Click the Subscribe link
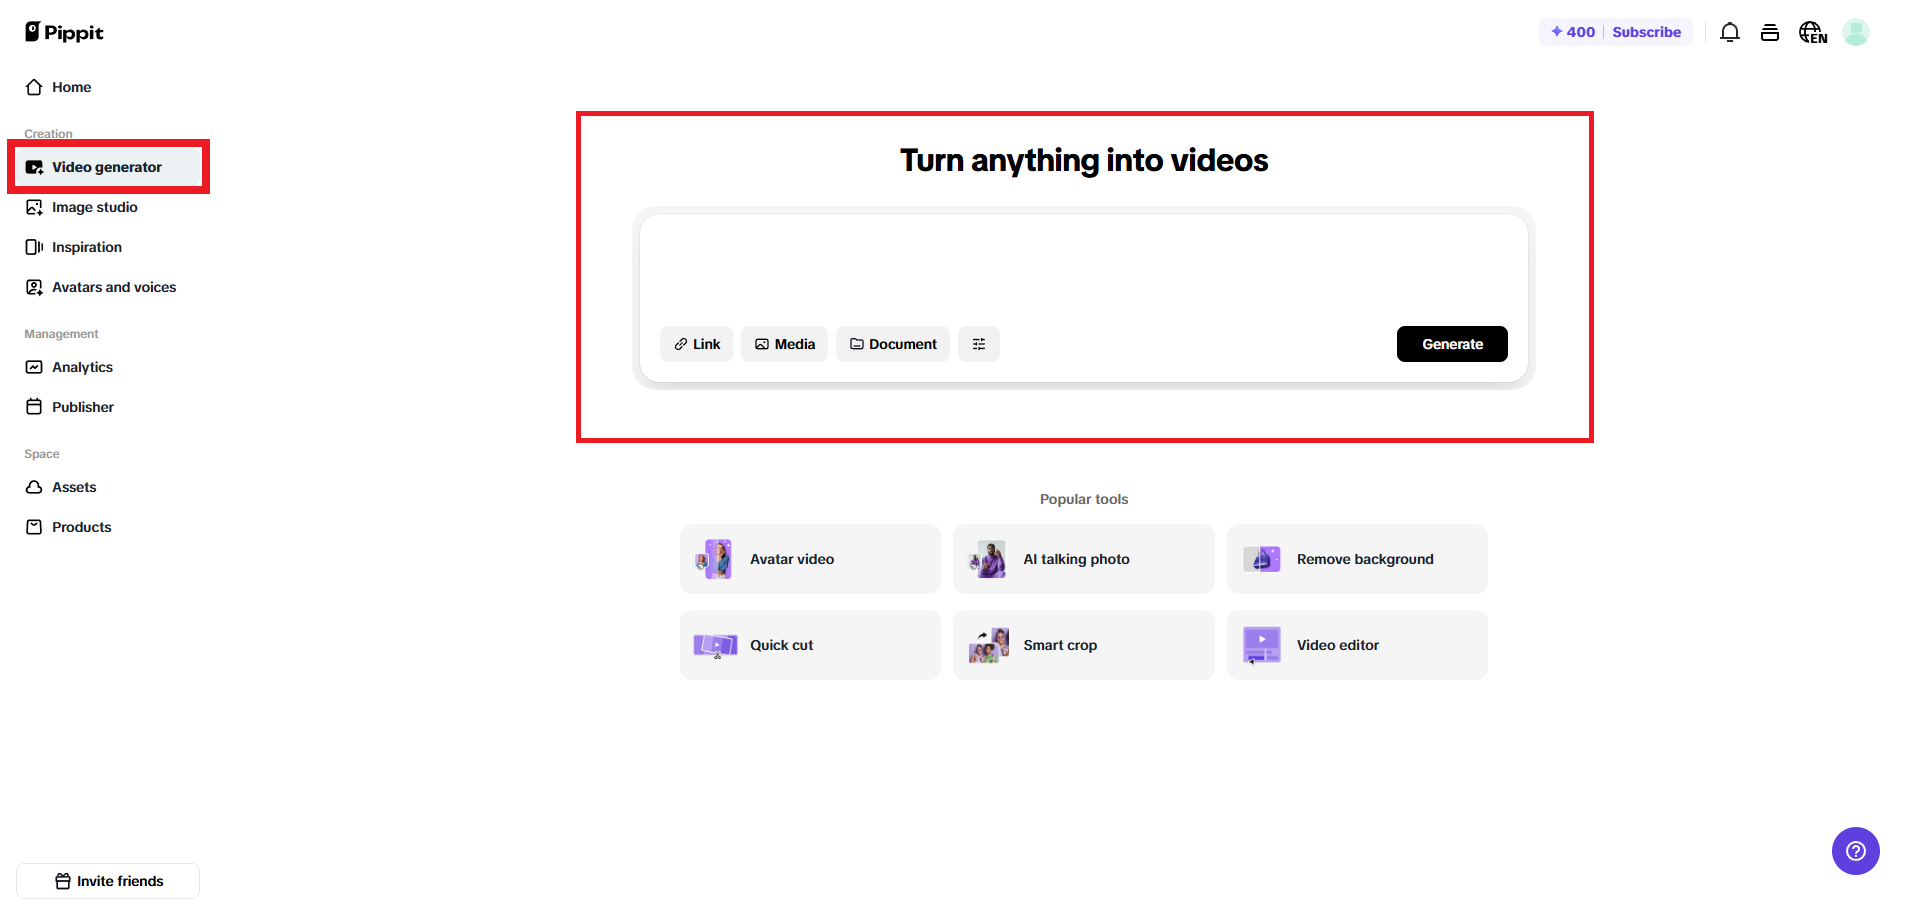This screenshot has height=911, width=1919. click(x=1647, y=32)
